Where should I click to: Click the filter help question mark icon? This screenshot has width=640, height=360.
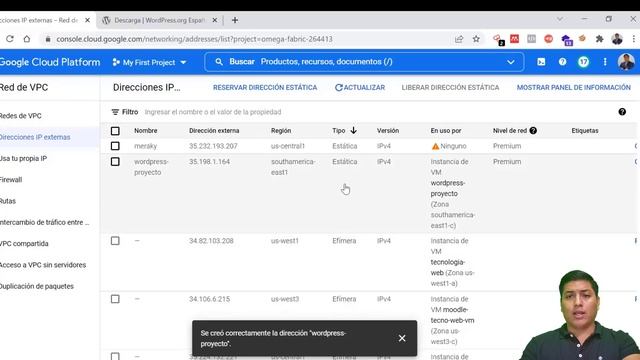(x=622, y=112)
